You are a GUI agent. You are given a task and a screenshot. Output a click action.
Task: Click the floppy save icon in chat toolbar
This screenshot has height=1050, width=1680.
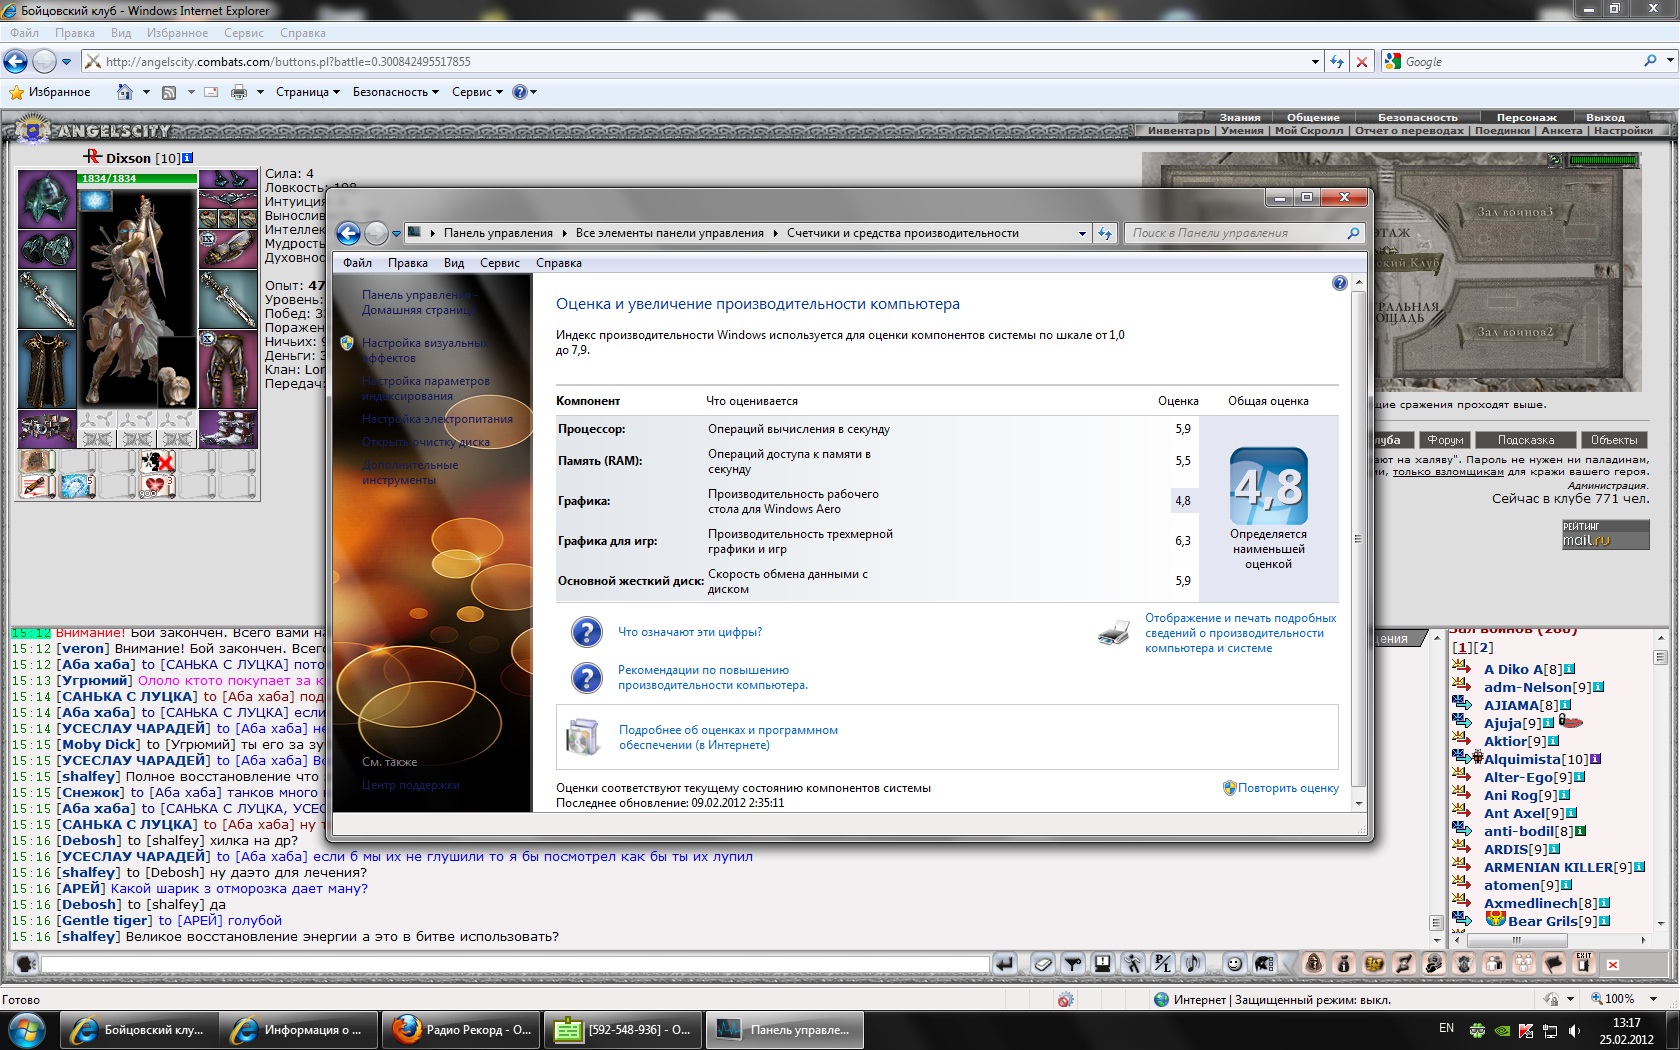(1103, 964)
